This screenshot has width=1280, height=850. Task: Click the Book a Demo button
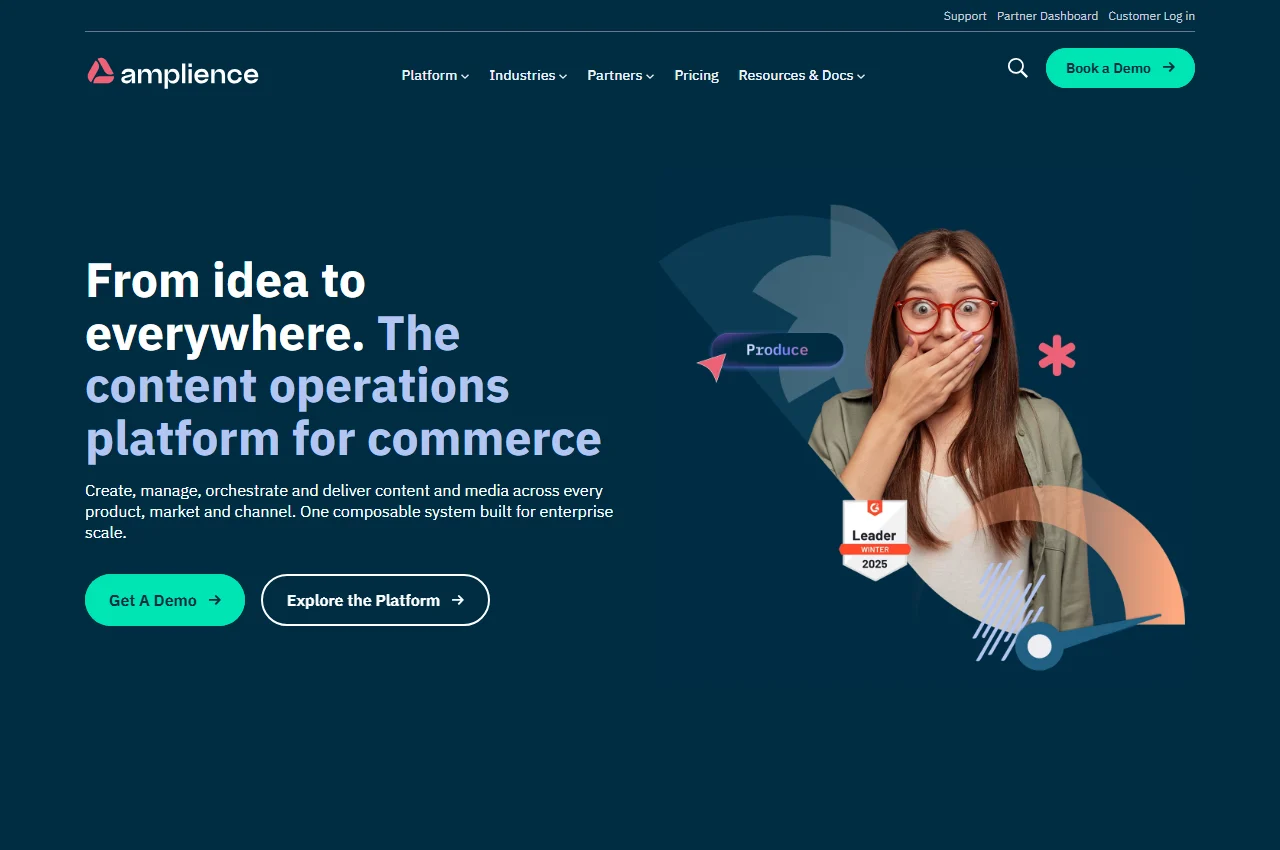click(x=1120, y=68)
